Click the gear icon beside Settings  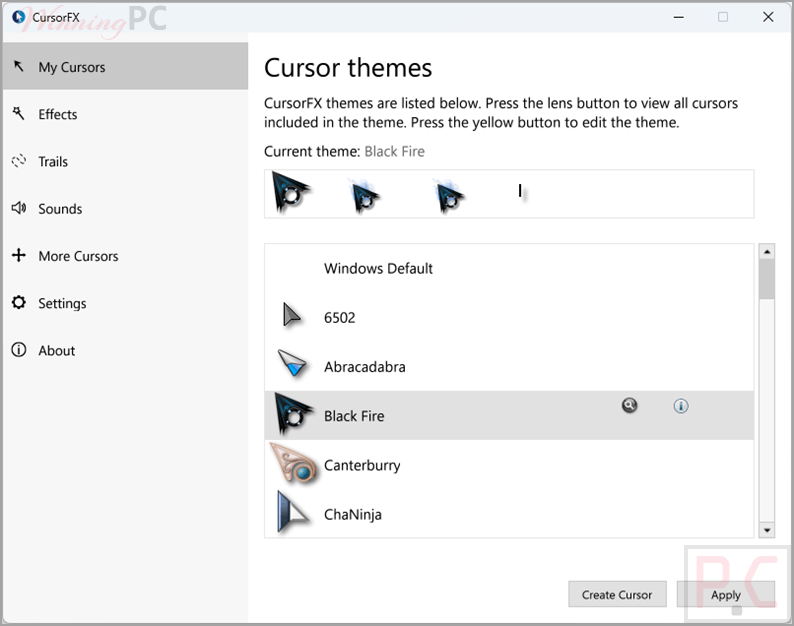[x=19, y=302]
